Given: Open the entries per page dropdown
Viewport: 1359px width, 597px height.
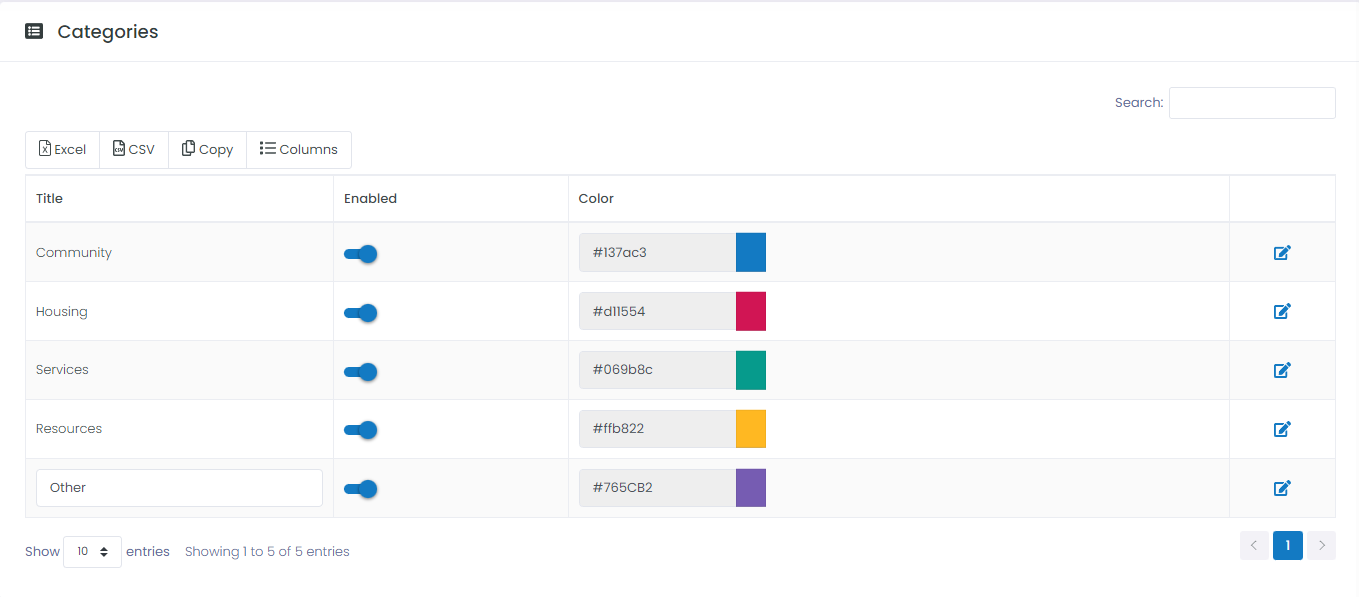Looking at the screenshot, I should [92, 552].
